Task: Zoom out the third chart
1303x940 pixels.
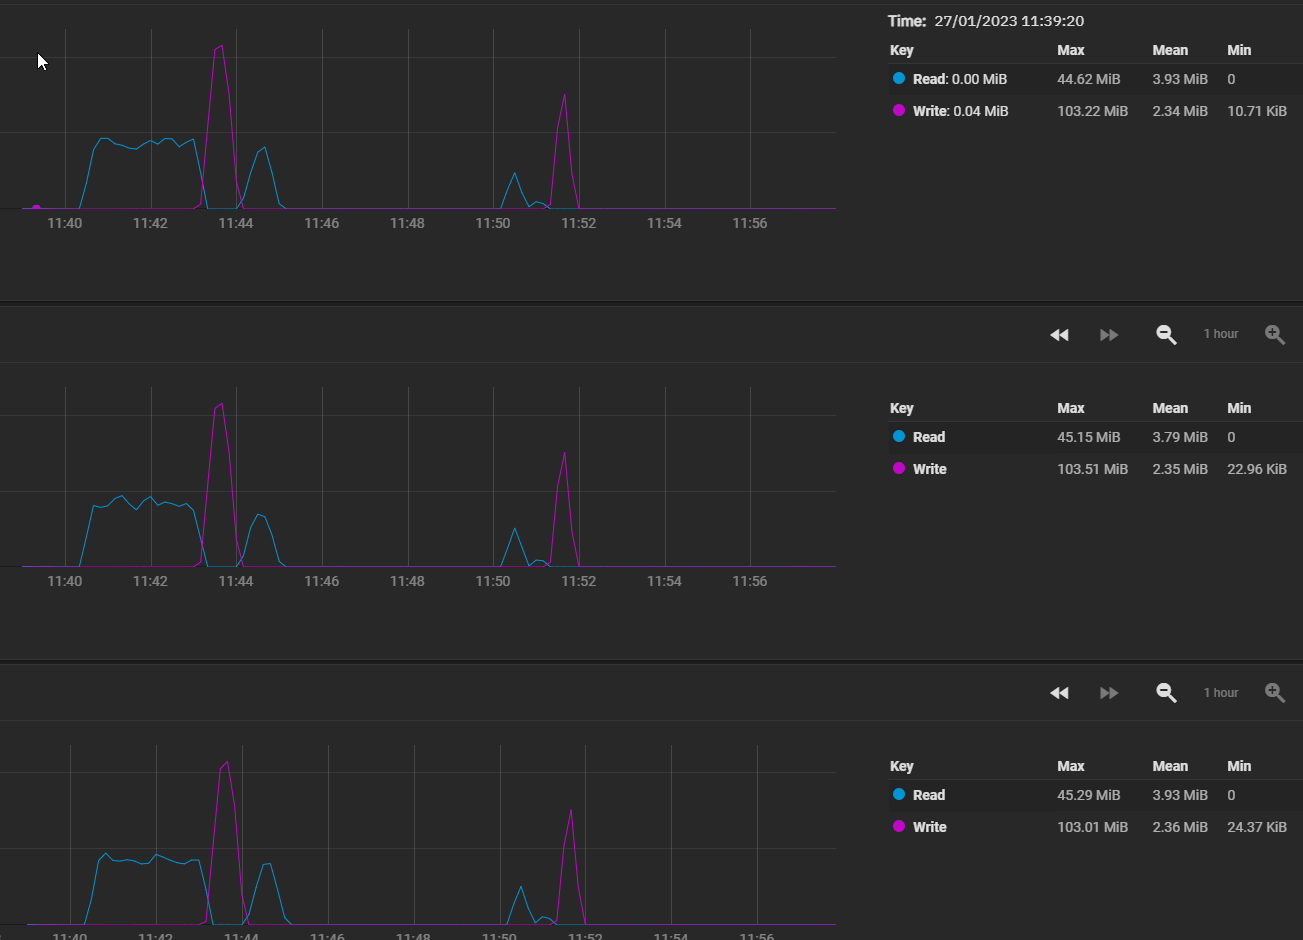Action: (x=1166, y=693)
